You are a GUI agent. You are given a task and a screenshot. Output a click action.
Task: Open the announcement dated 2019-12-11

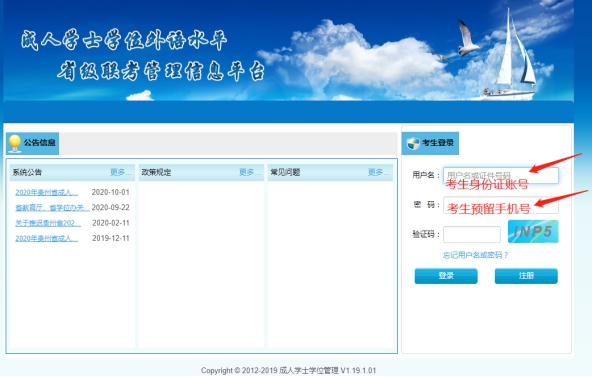[x=46, y=239]
